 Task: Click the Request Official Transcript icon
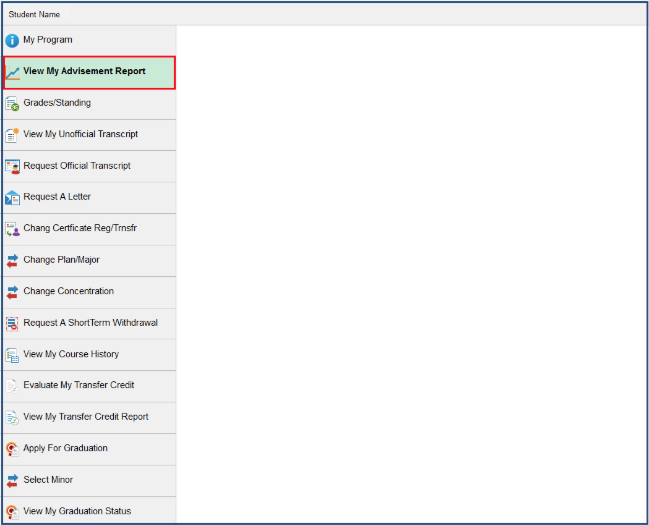click(13, 167)
